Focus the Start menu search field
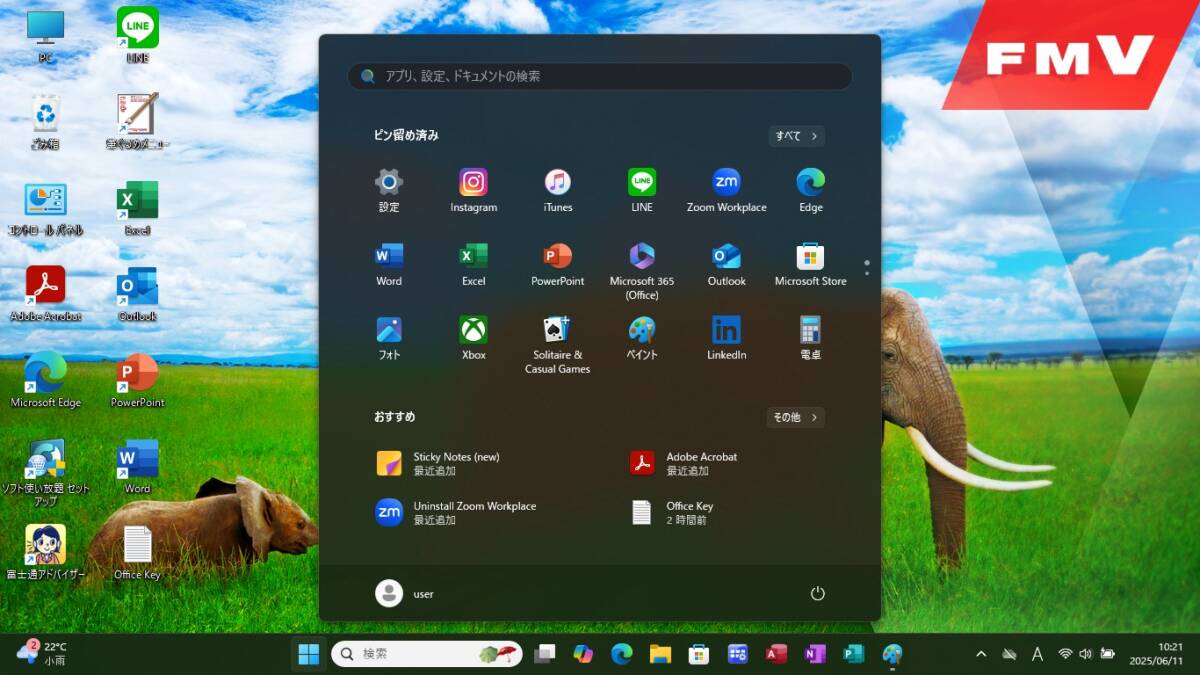1200x675 pixels. pos(600,76)
